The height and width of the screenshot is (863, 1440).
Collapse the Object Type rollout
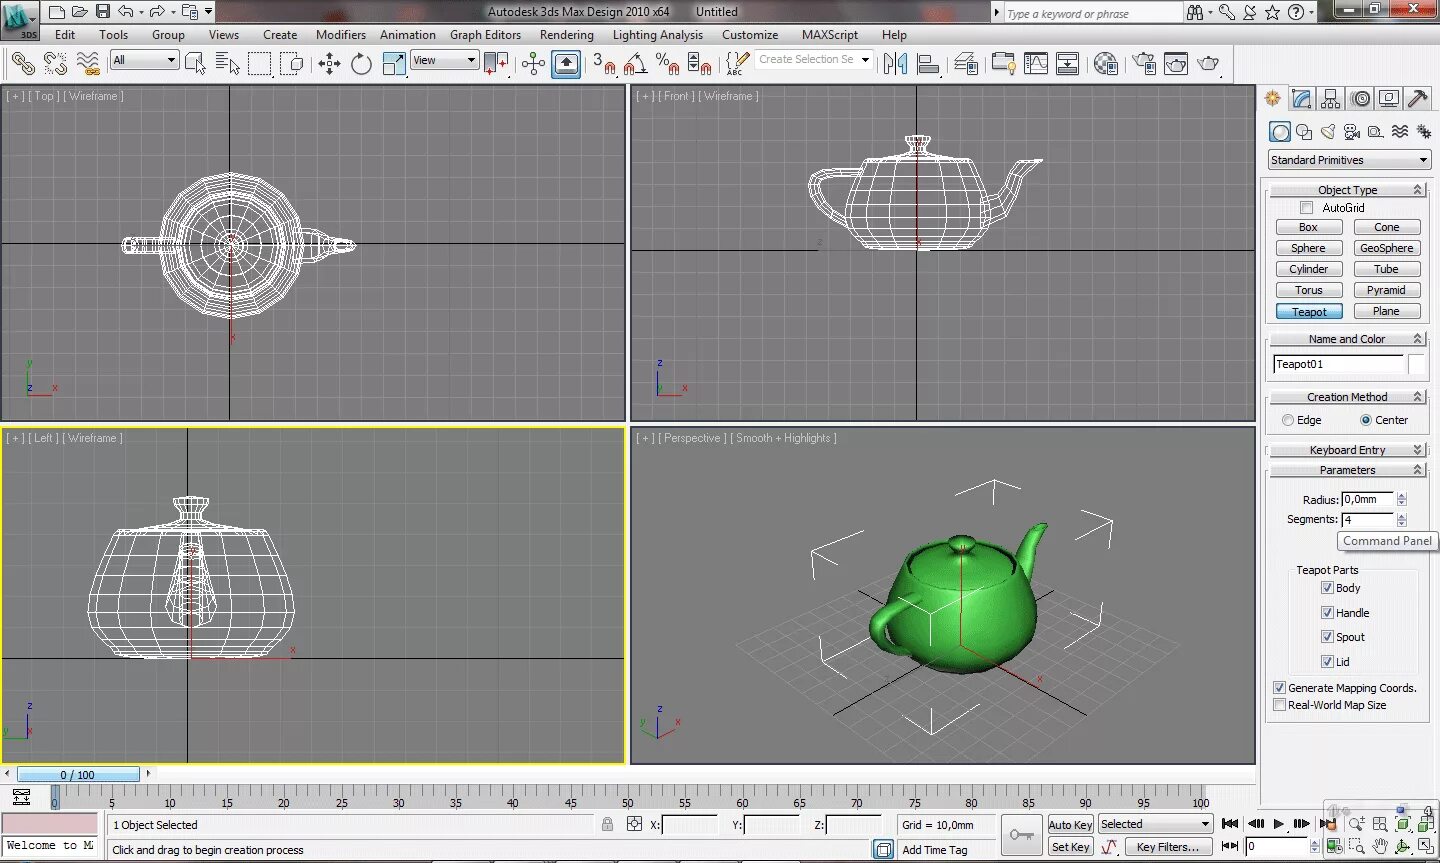1347,190
